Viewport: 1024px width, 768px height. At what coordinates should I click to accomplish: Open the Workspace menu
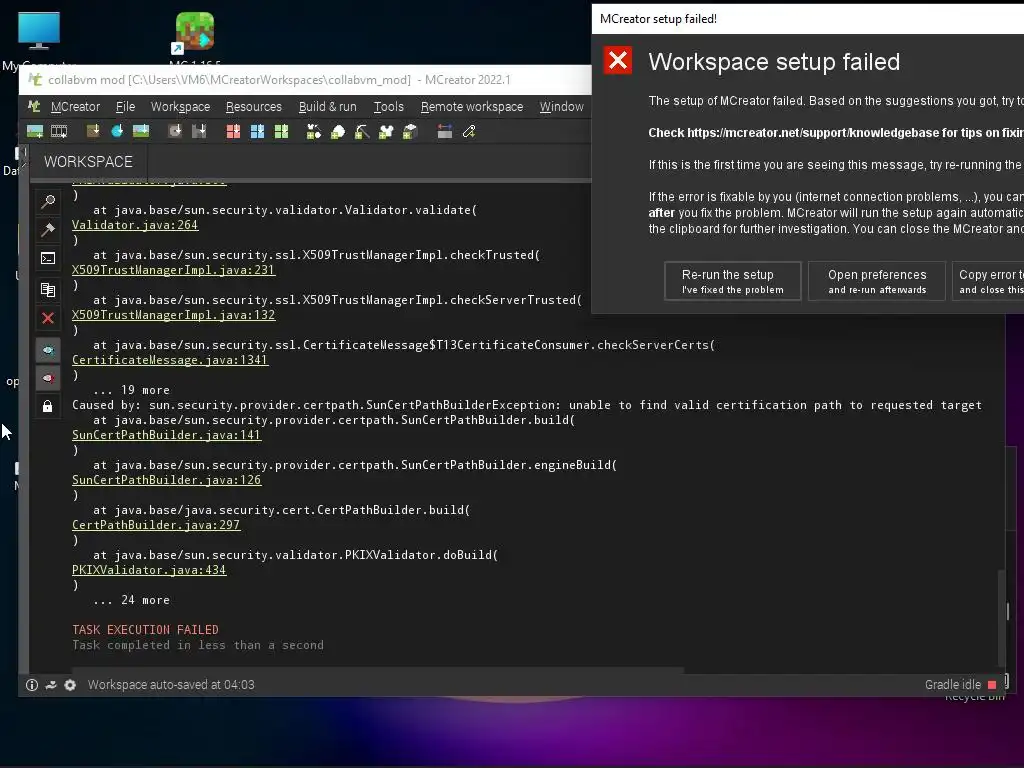(x=180, y=106)
